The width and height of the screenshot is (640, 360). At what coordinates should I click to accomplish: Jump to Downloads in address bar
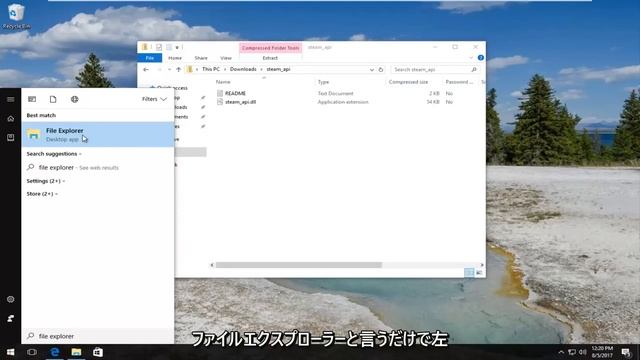pos(243,69)
